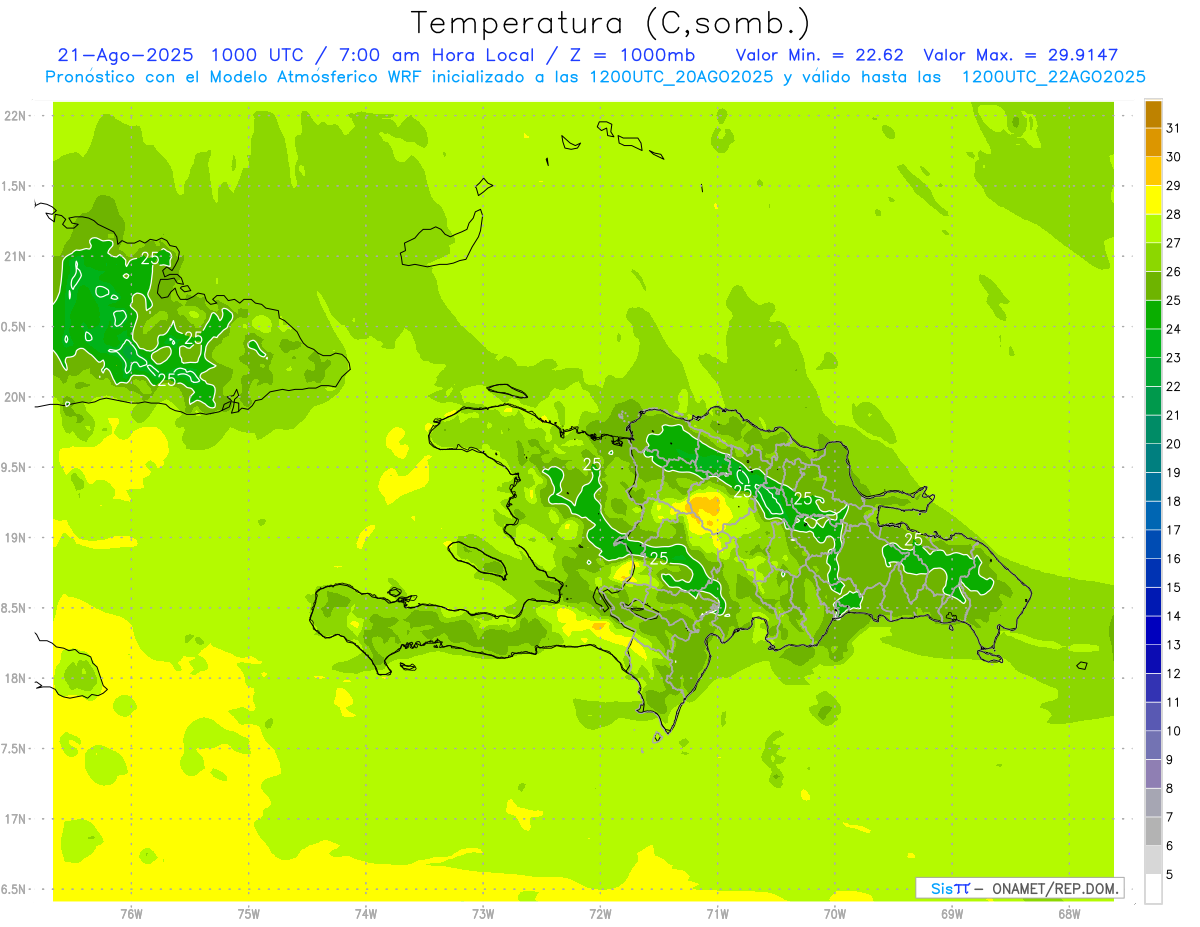The image size is (1200, 927).
Task: Click the legend value 28
Action: pyautogui.click(x=1173, y=214)
